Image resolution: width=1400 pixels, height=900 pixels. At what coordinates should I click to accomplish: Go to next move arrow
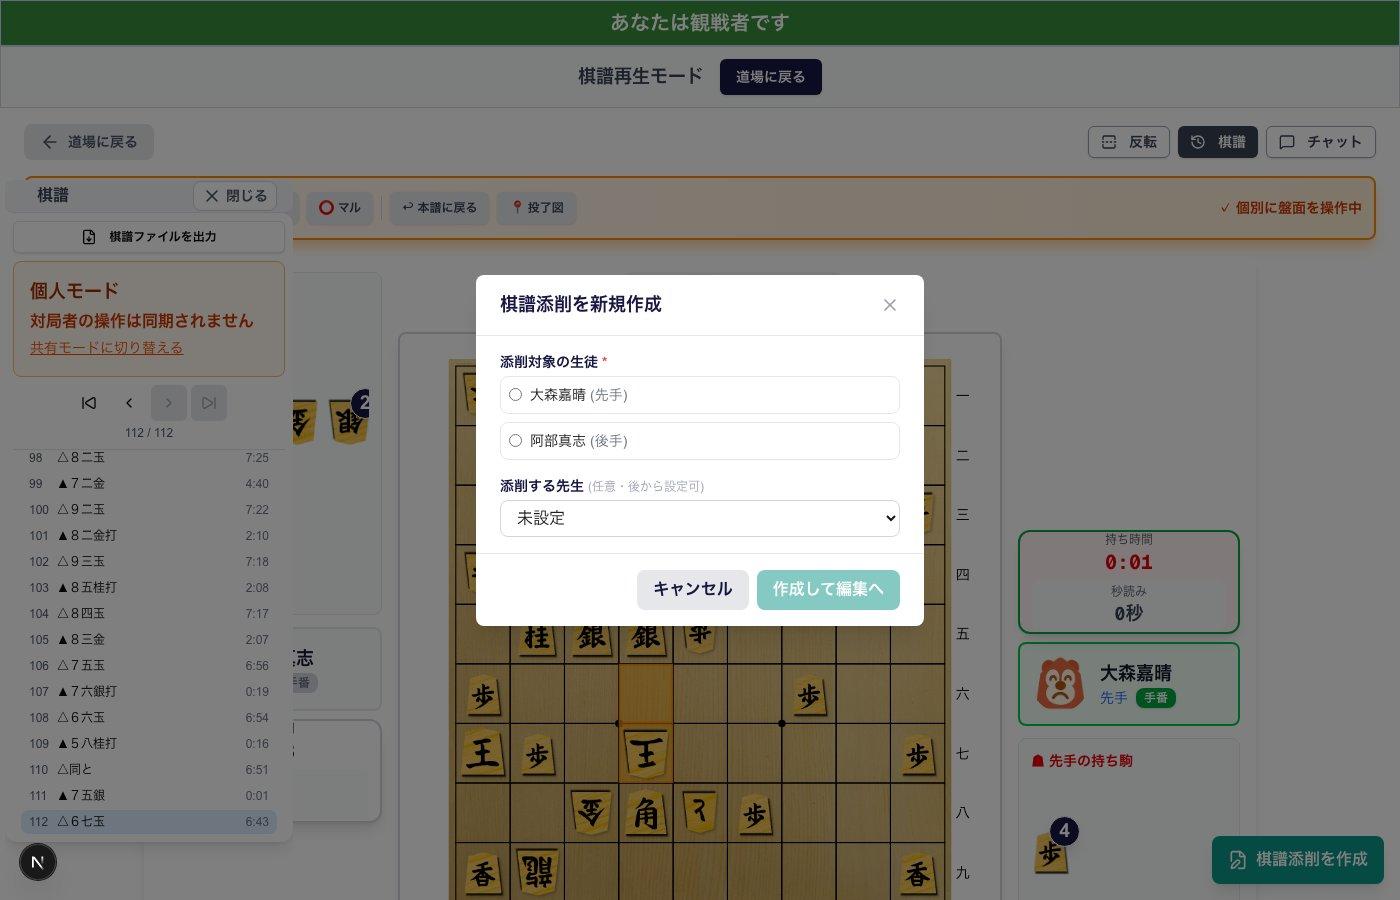tap(169, 403)
